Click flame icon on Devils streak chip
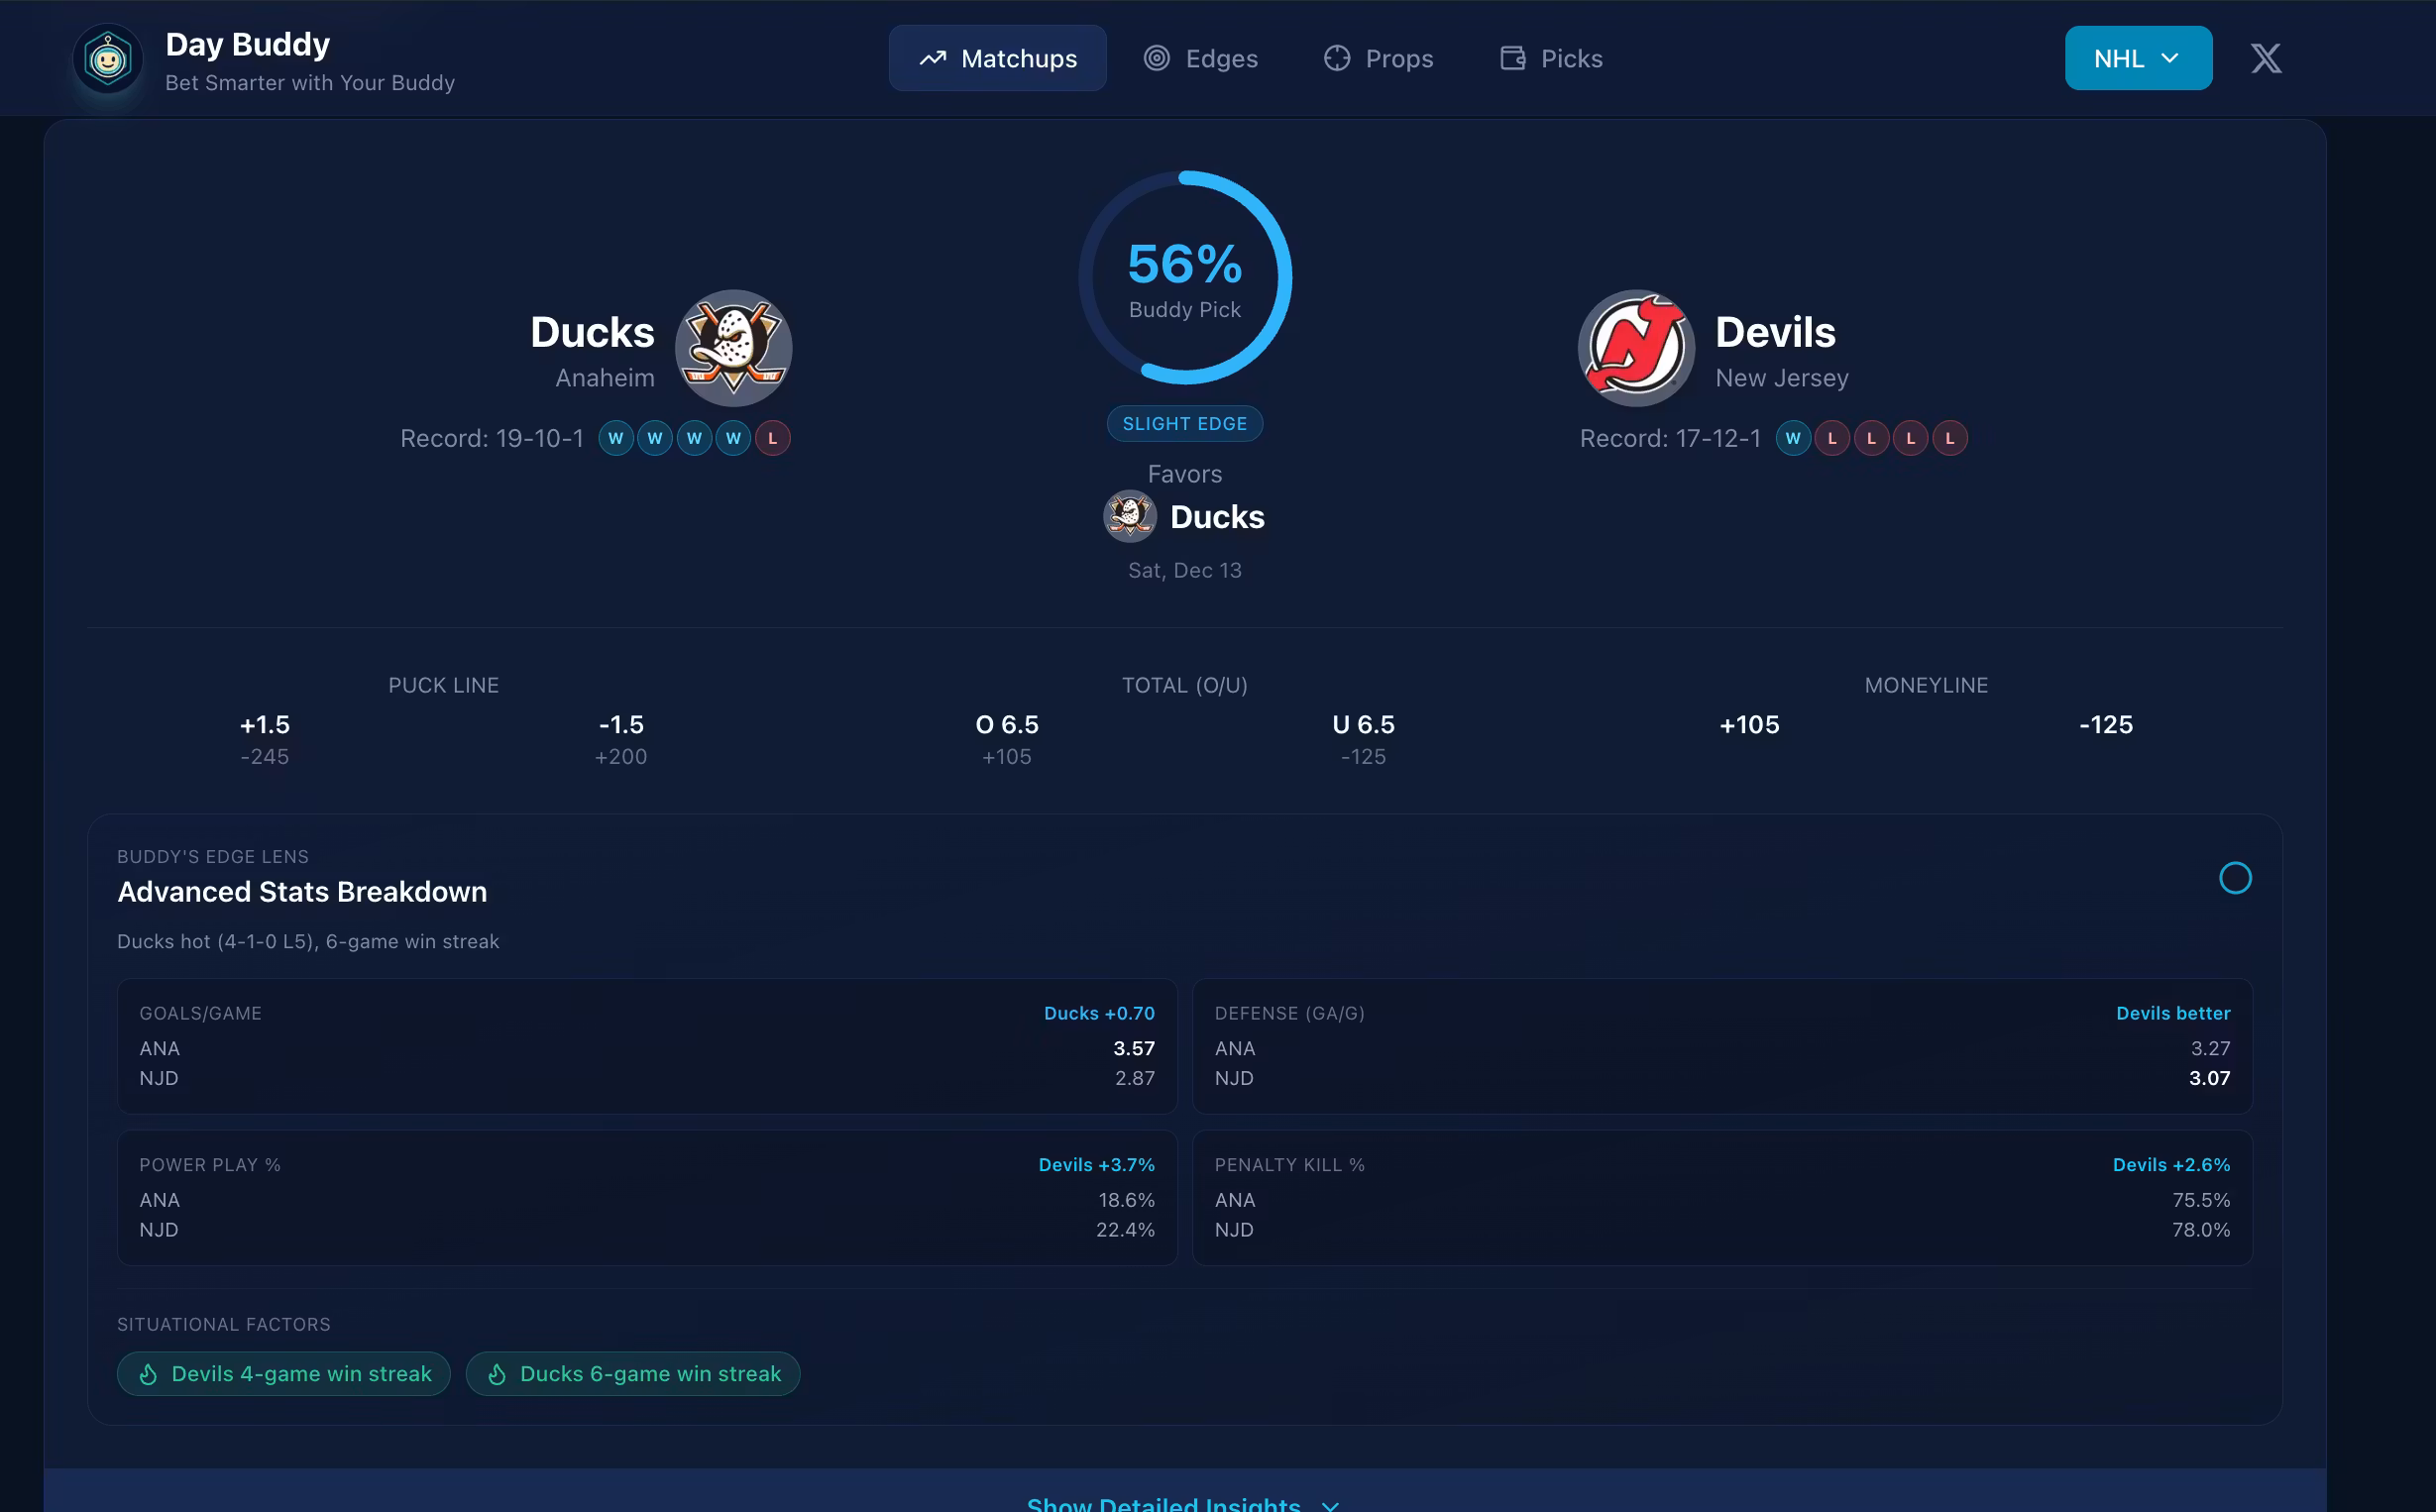Image resolution: width=2436 pixels, height=1512 pixels. click(x=148, y=1374)
